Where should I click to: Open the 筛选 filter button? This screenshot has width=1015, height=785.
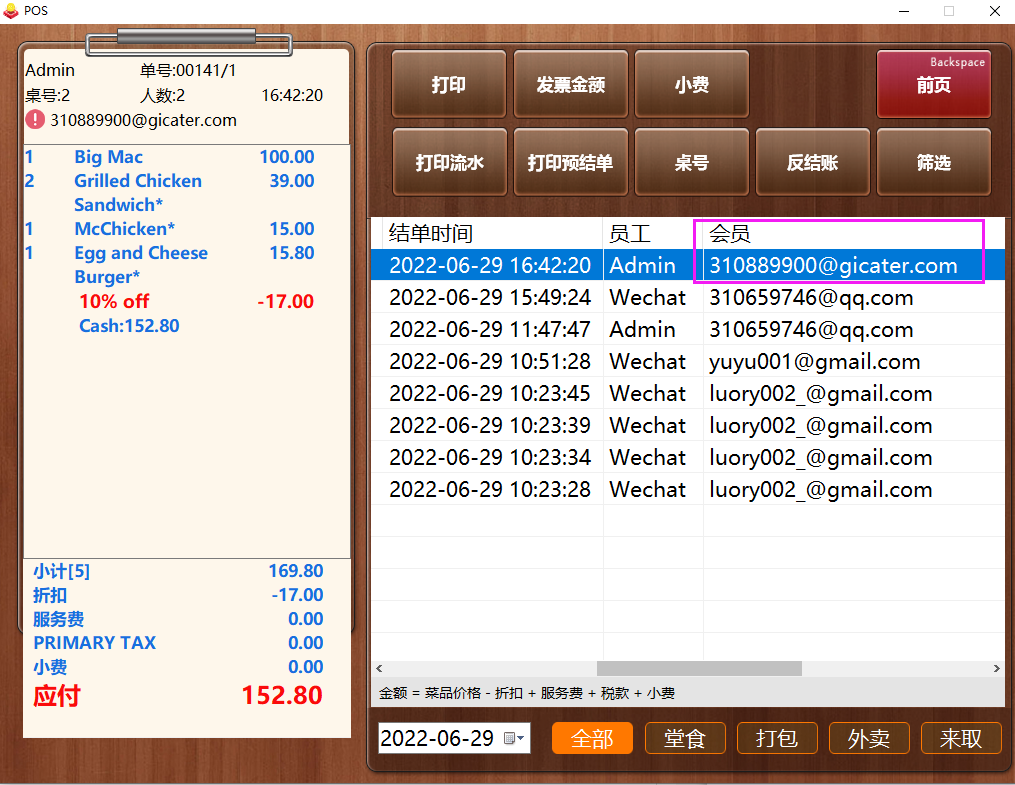point(933,162)
